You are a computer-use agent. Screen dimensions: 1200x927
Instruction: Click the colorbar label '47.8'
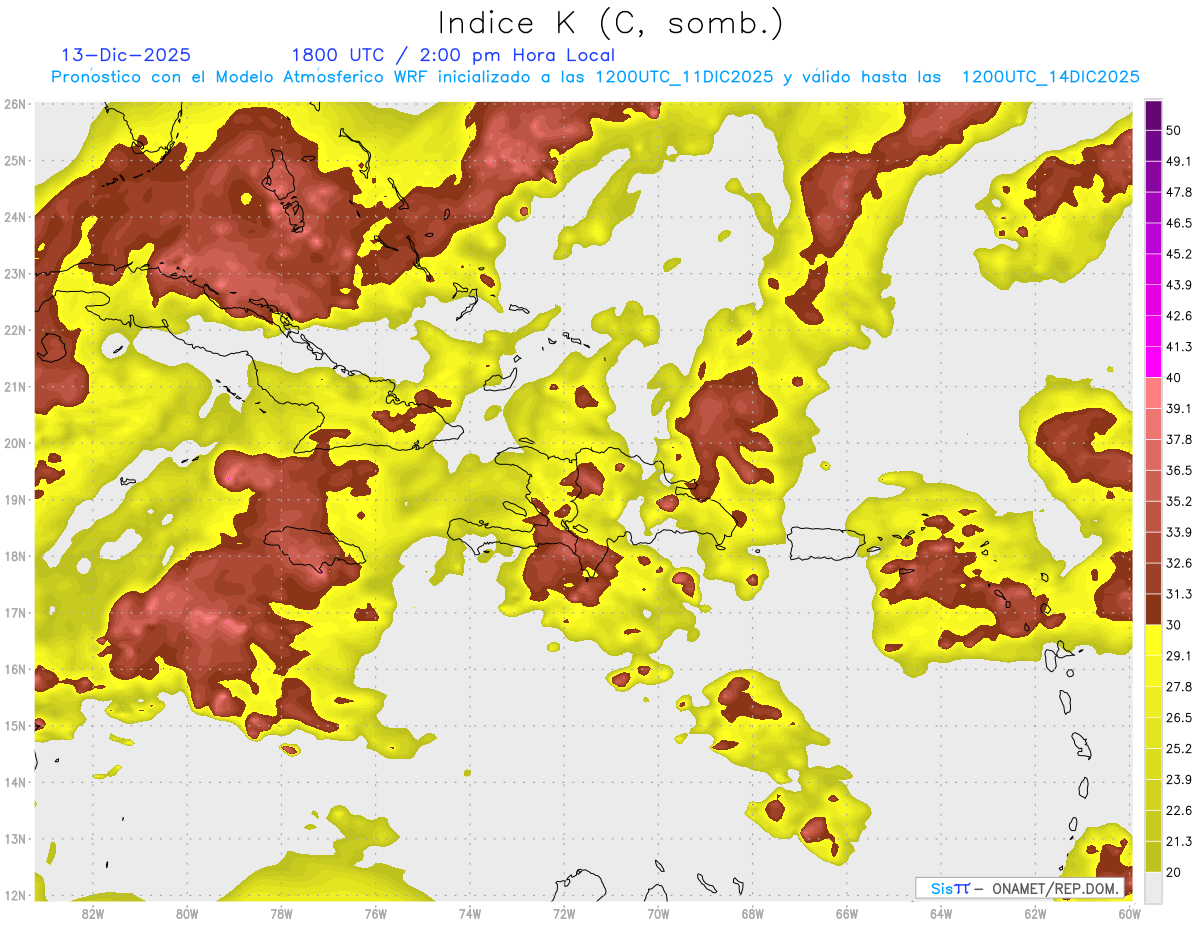pyautogui.click(x=1179, y=192)
